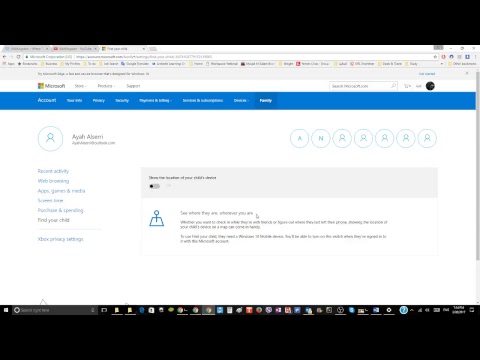Image resolution: width=480 pixels, height=360 pixels.
Task: Go to the Account home tab
Action: pos(47,100)
